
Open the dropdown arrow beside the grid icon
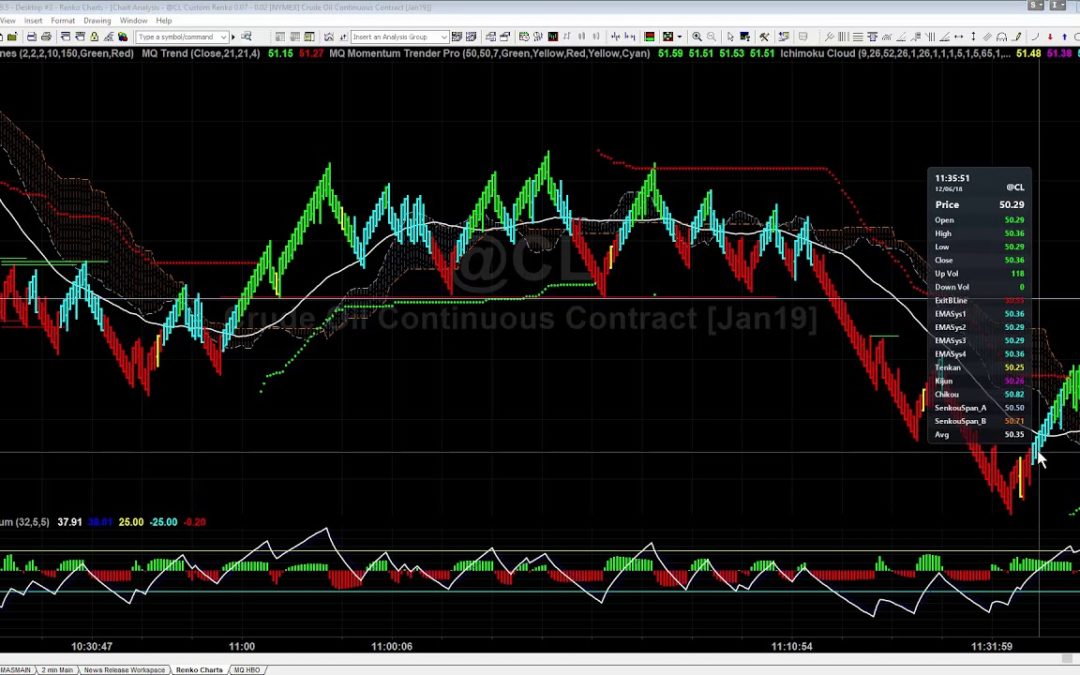[679, 37]
